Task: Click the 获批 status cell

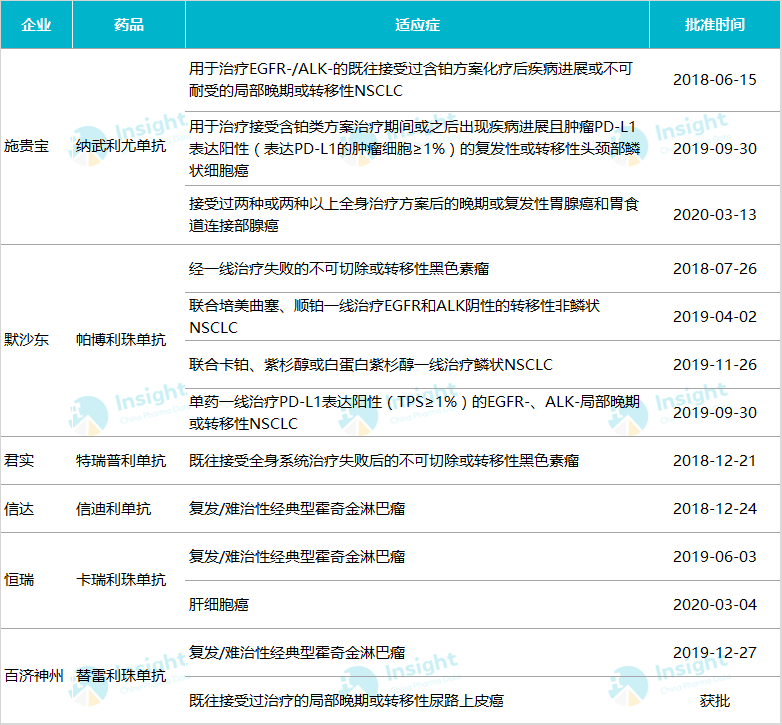Action: pyautogui.click(x=715, y=701)
